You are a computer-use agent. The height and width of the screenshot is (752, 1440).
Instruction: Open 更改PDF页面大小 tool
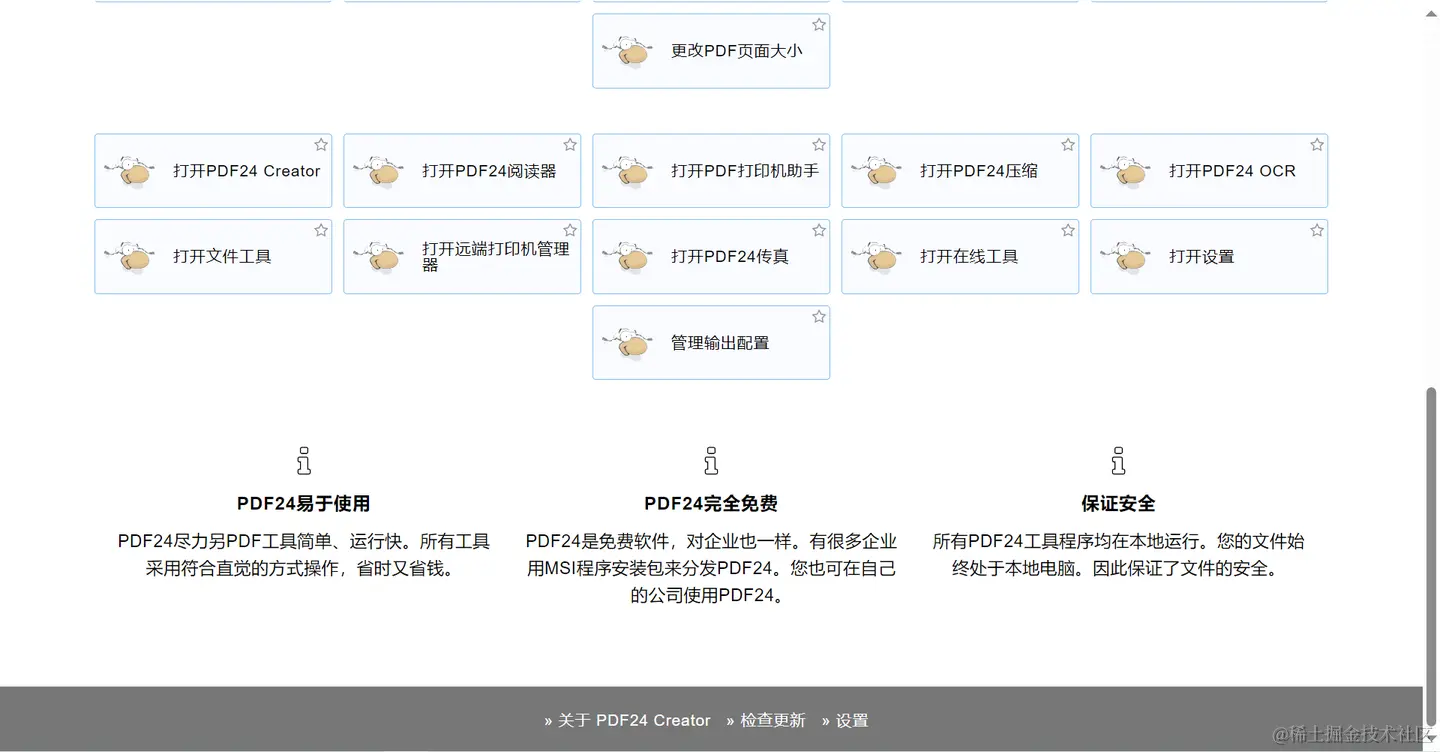point(711,51)
